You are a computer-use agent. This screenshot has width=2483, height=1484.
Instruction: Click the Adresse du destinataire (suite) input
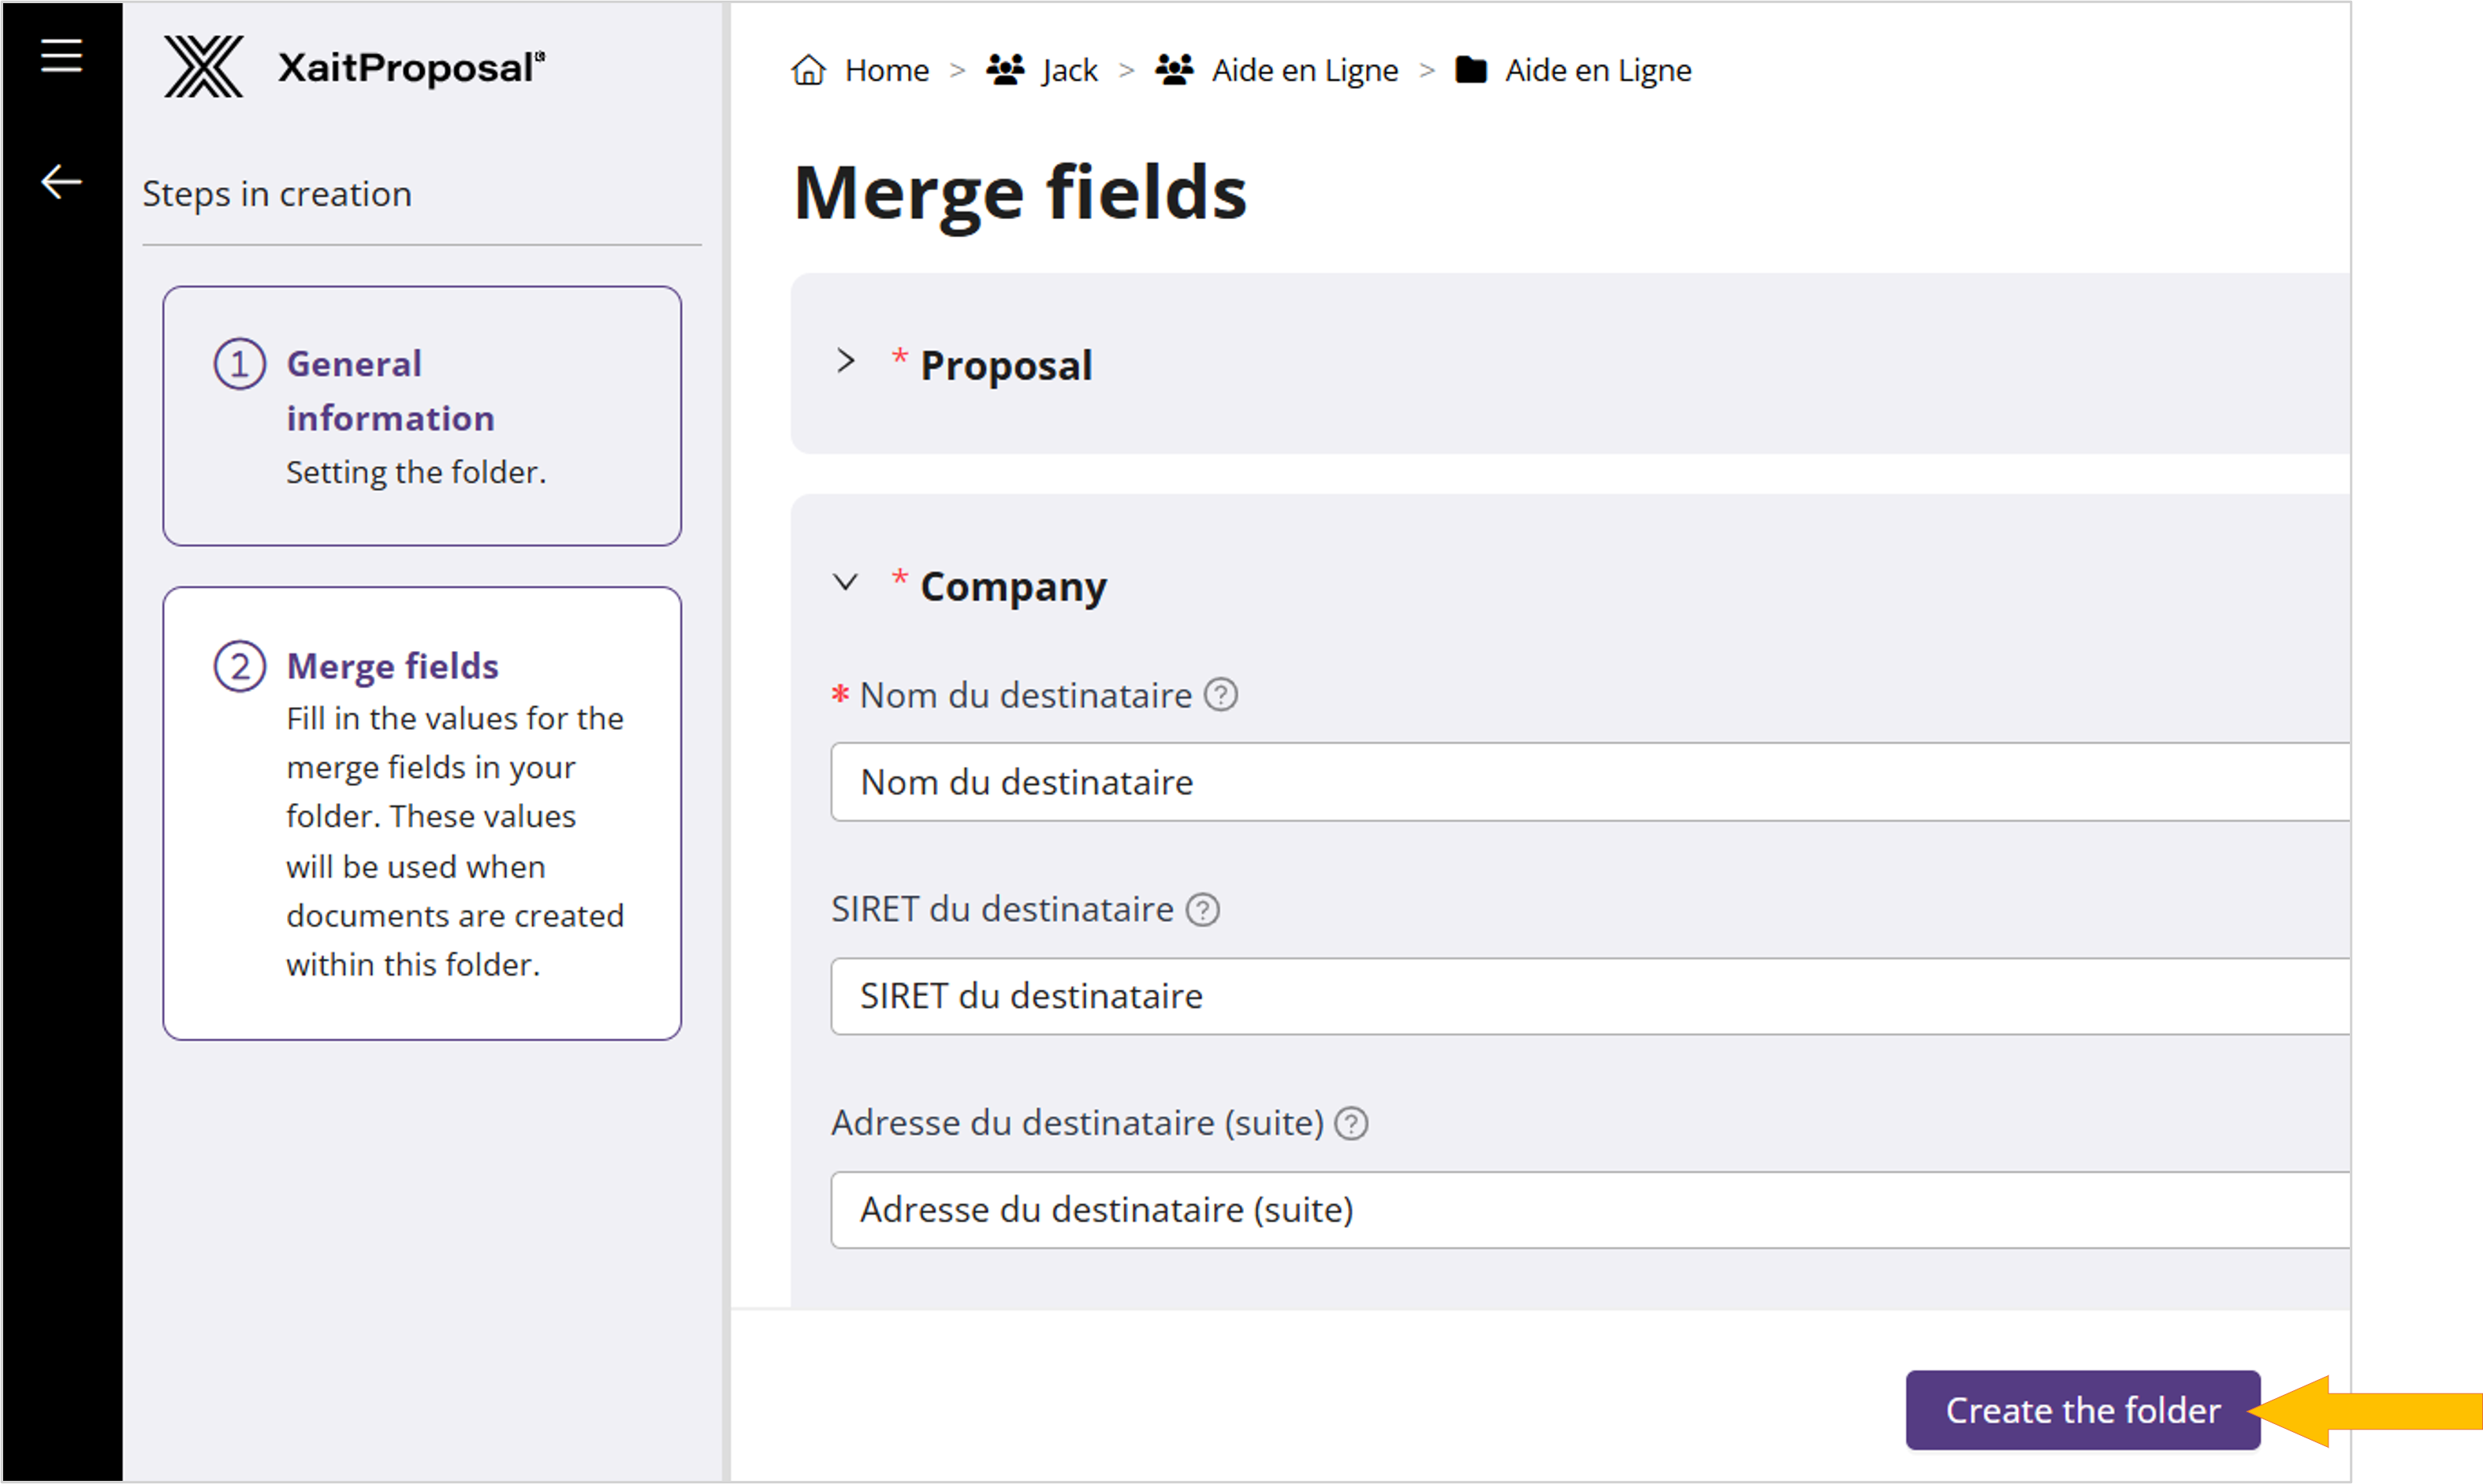pos(1588,1210)
